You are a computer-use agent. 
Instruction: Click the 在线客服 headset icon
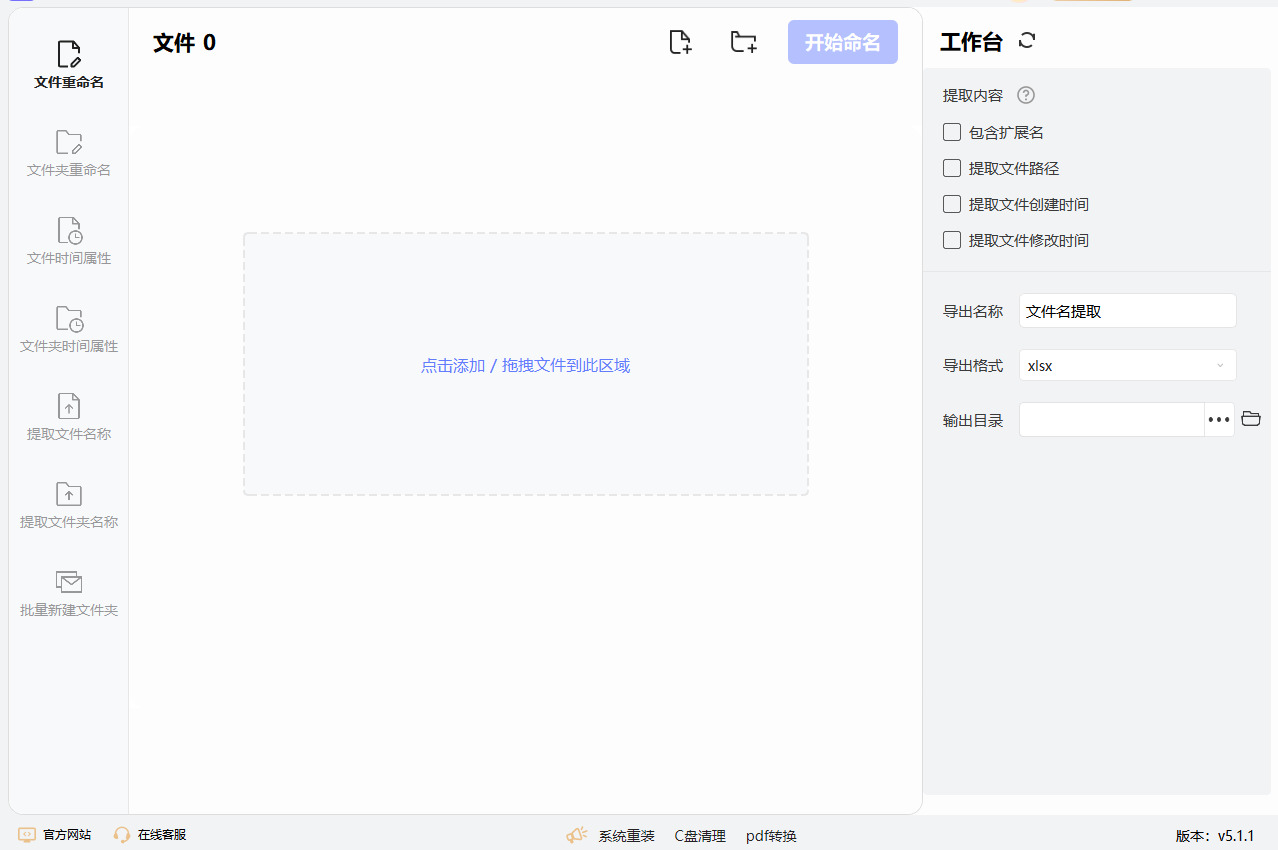tap(122, 835)
